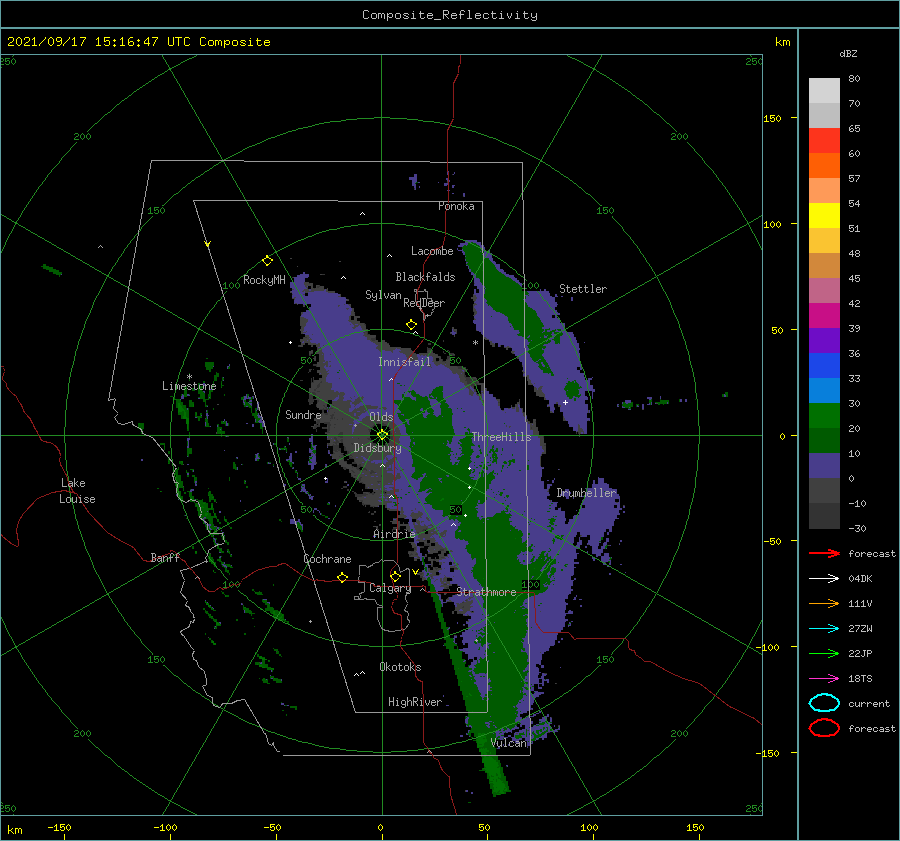
Task: Click the Calgary city label
Action: (390, 588)
